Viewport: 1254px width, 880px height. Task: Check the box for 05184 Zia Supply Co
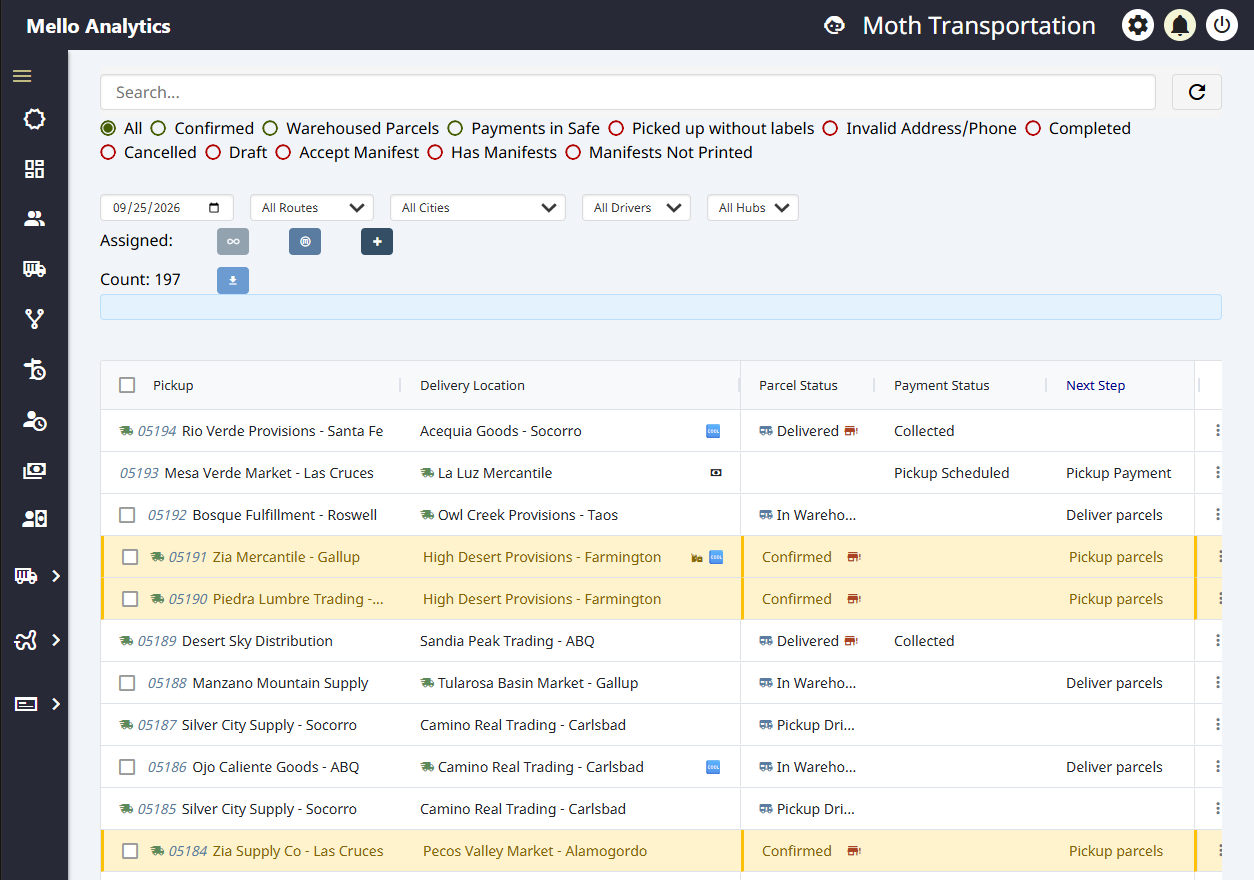tap(130, 851)
